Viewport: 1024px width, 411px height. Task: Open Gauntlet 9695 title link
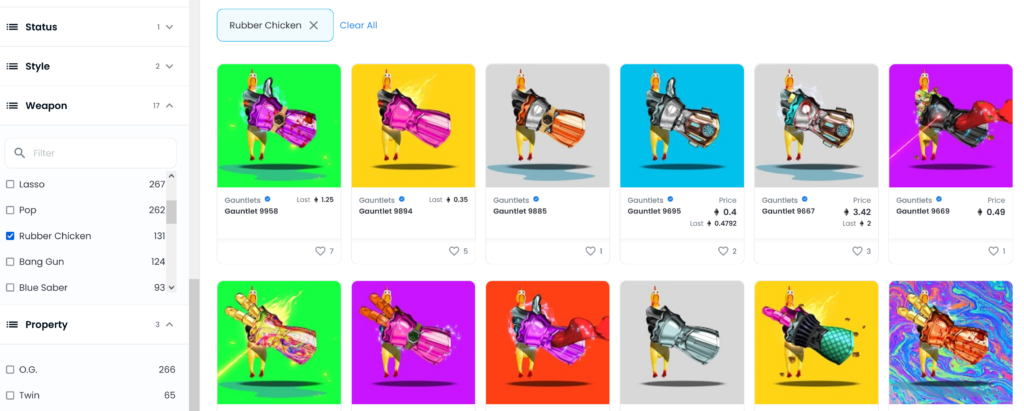tap(654, 211)
